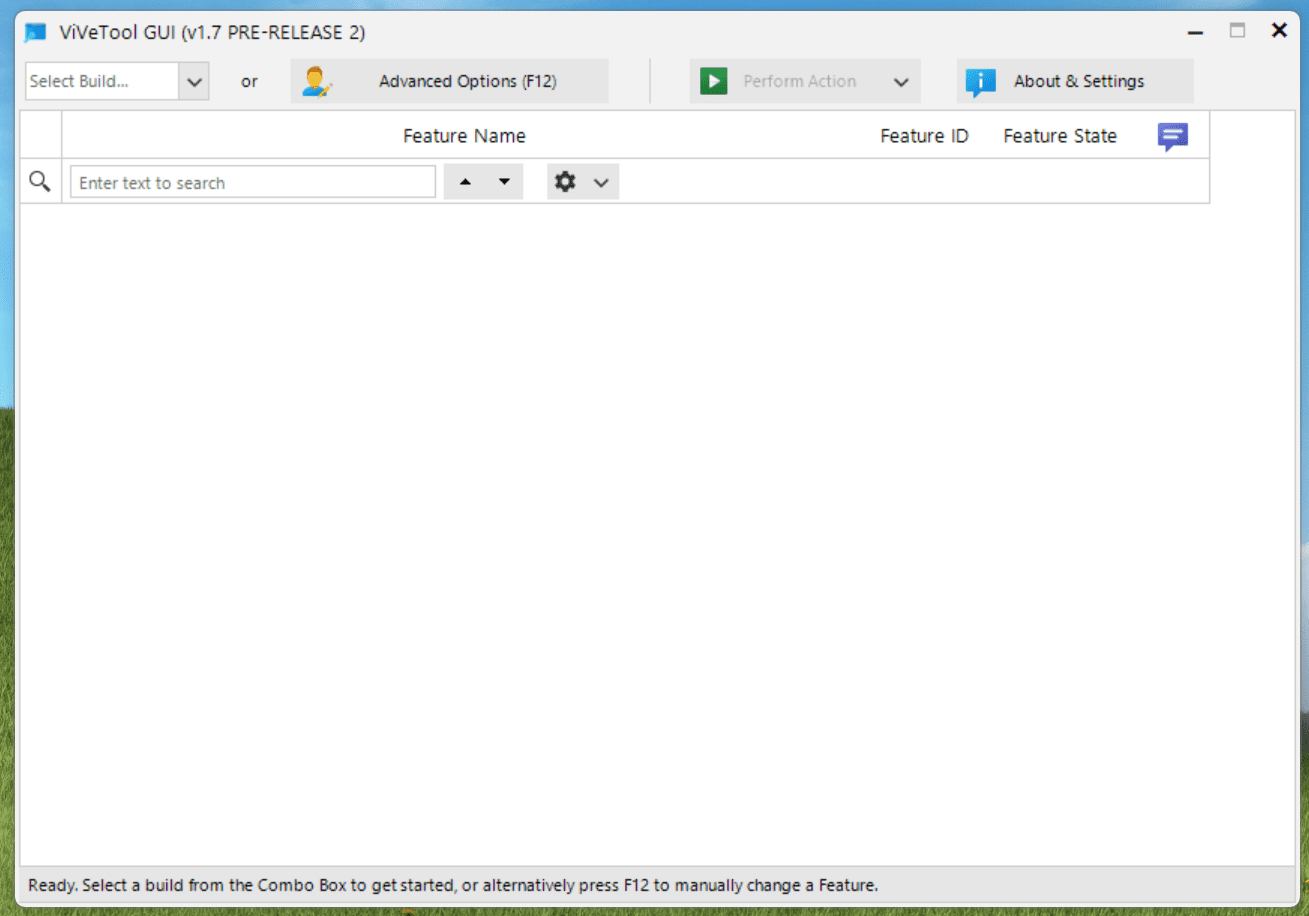Click the blue info icon for About & Settings

(x=981, y=82)
